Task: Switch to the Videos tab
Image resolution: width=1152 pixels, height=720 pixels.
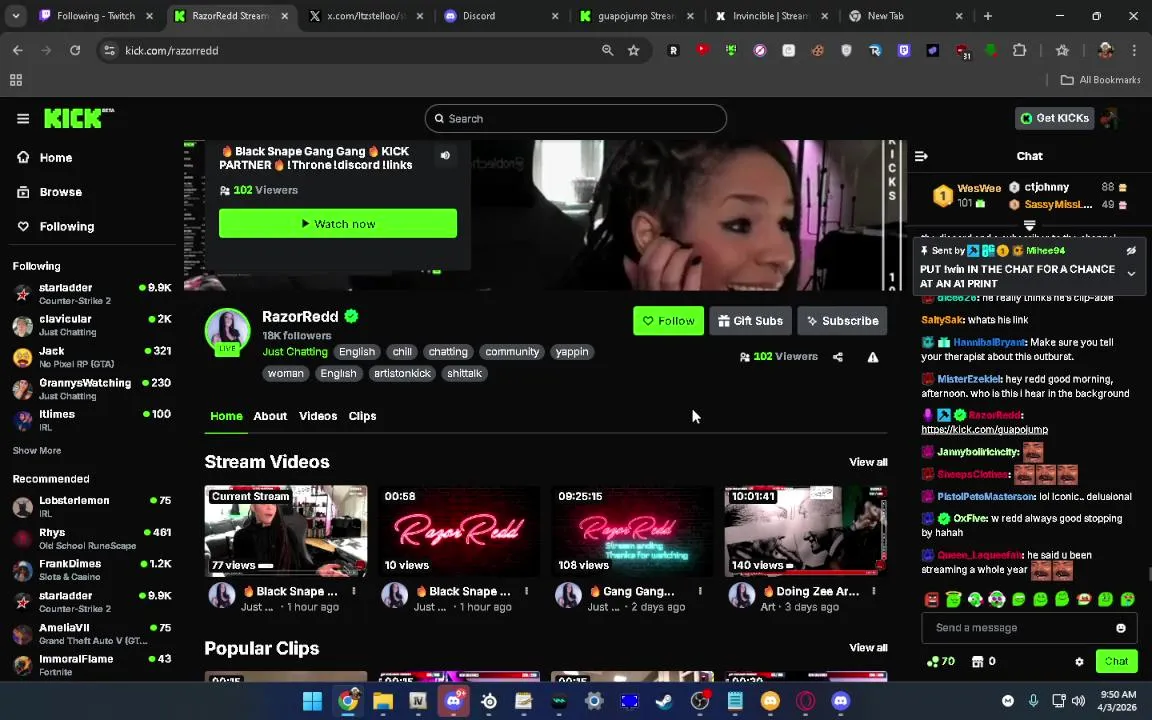Action: 318,416
